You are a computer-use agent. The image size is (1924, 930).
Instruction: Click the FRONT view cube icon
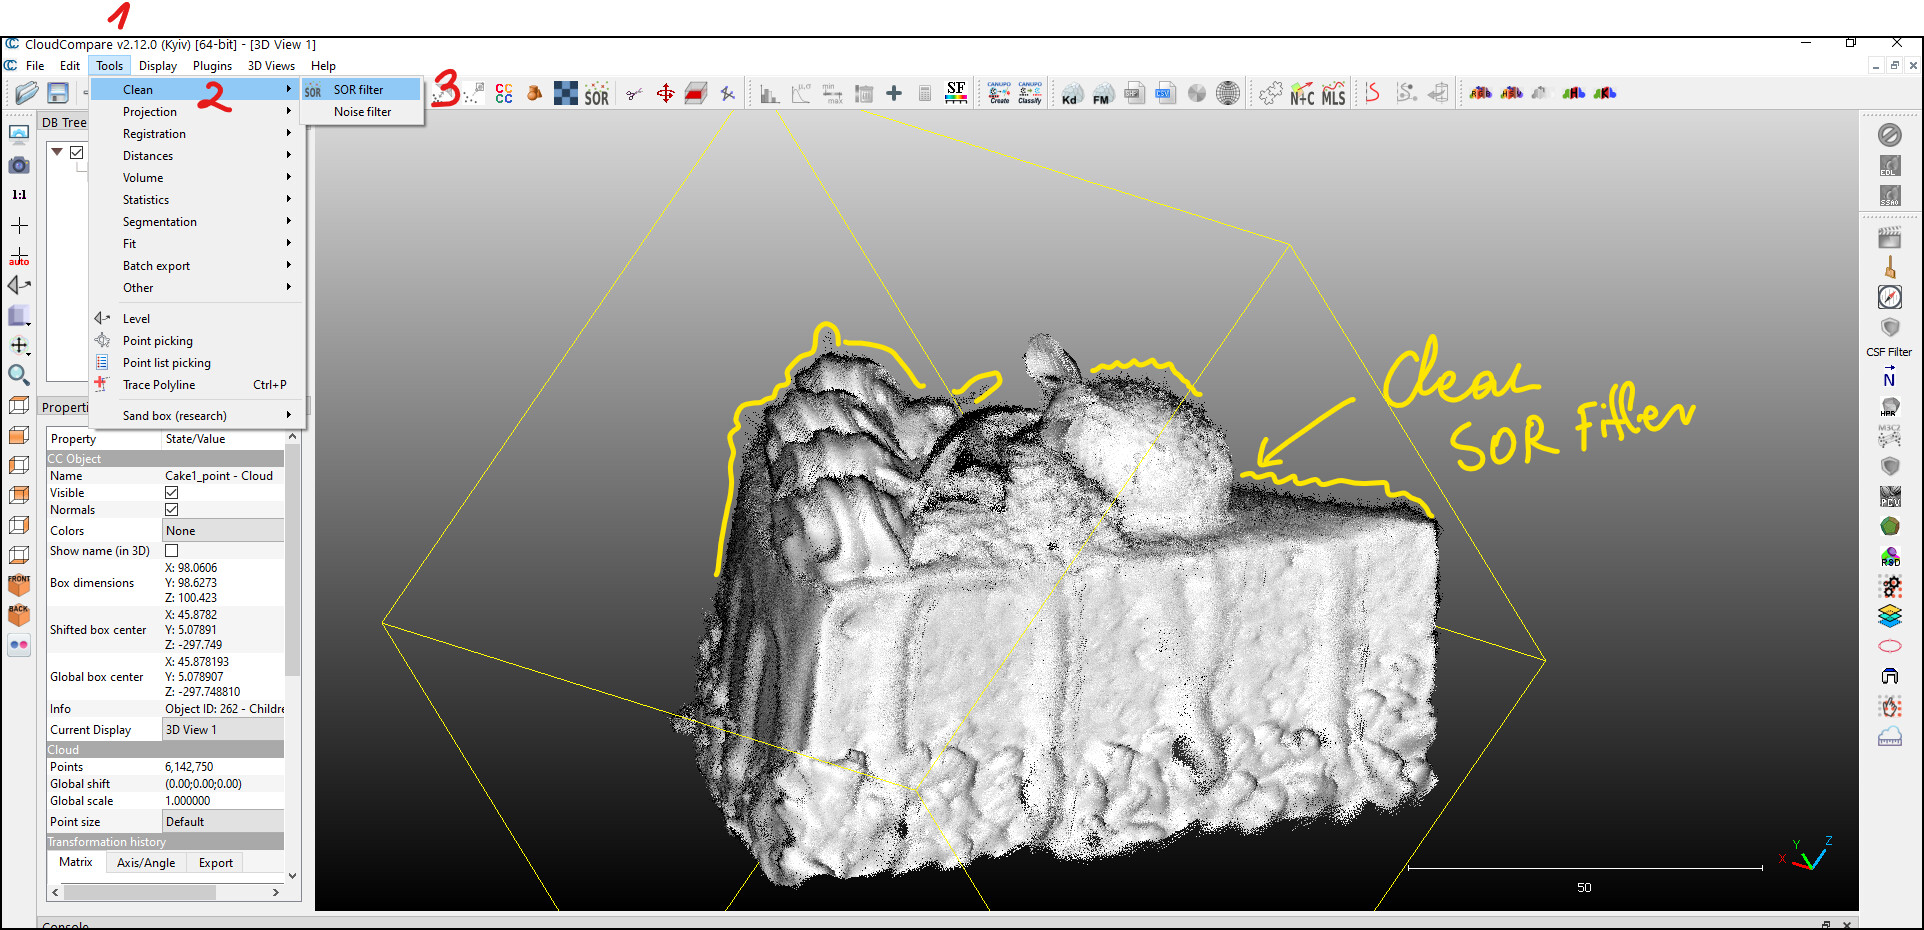click(19, 585)
